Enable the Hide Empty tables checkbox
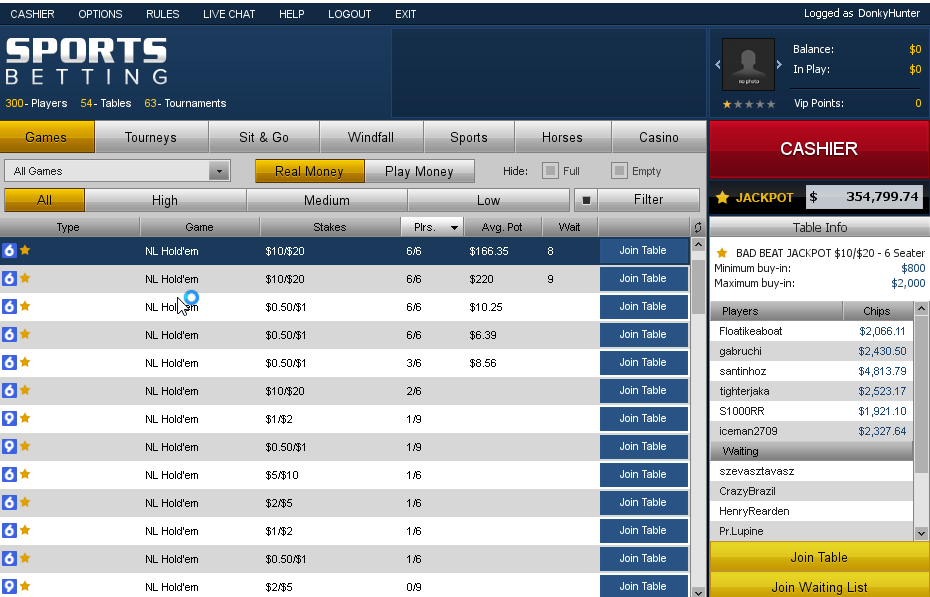The image size is (930, 597). tap(619, 171)
